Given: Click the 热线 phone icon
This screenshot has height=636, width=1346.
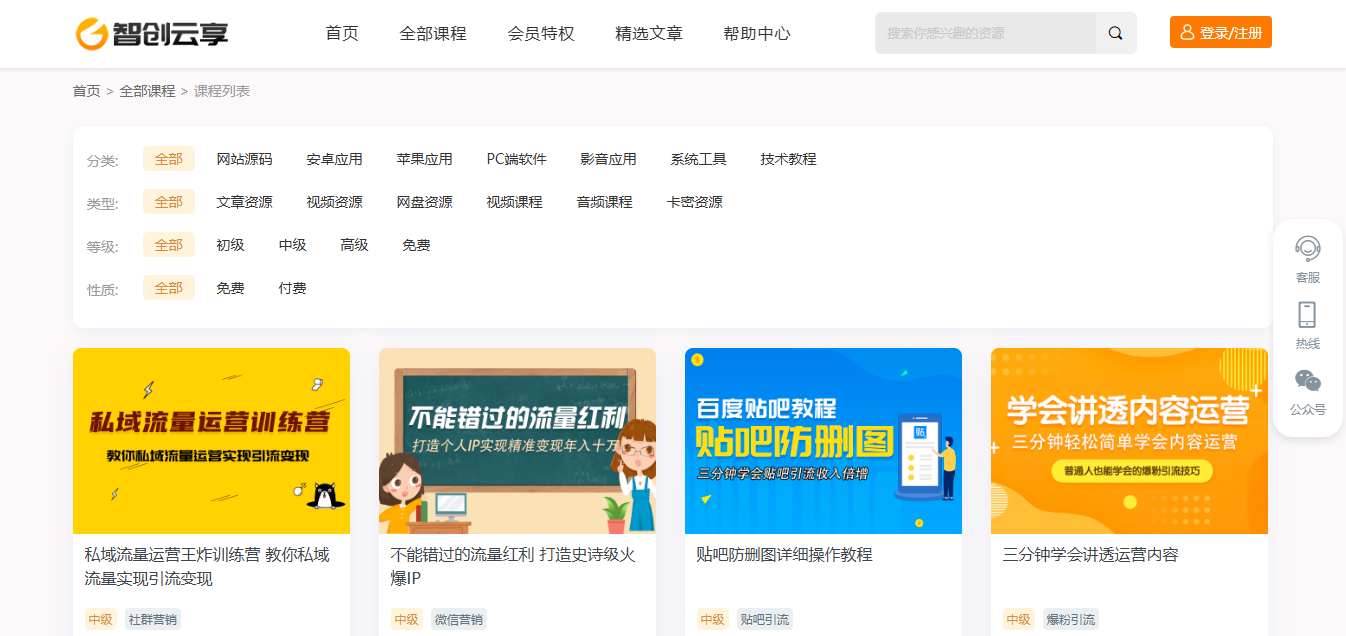Looking at the screenshot, I should click(x=1307, y=315).
